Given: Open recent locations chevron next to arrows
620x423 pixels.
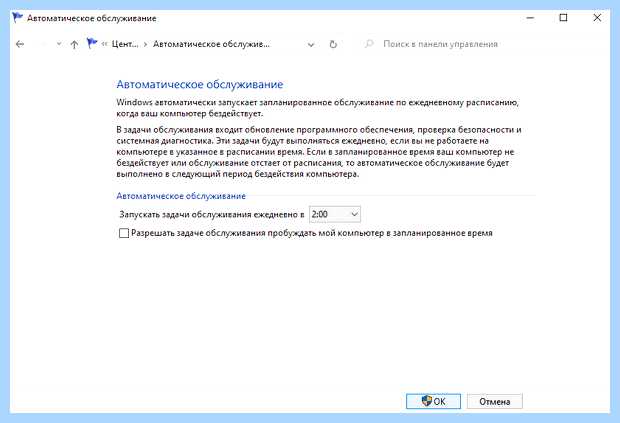Looking at the screenshot, I should (x=59, y=44).
